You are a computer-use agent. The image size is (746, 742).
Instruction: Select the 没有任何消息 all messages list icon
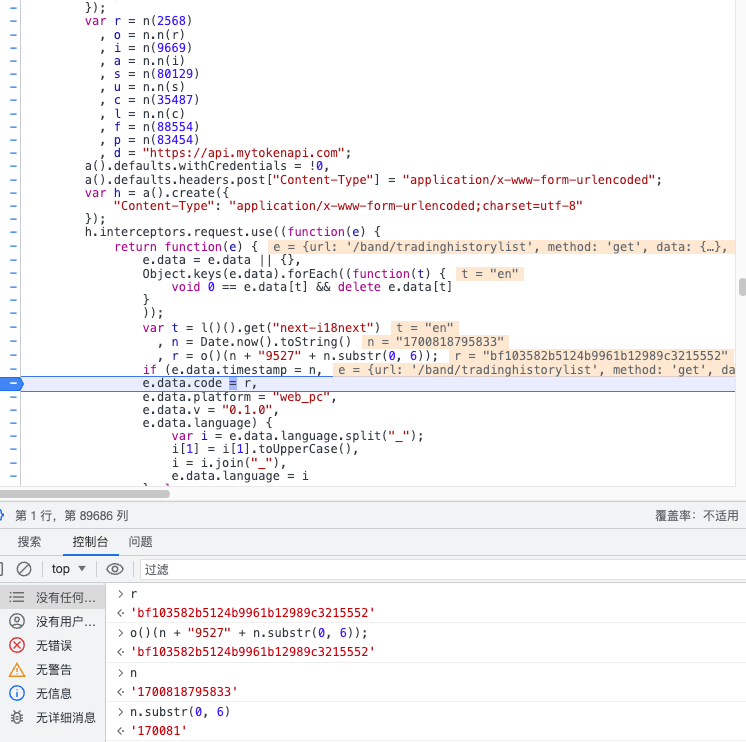tap(17, 597)
